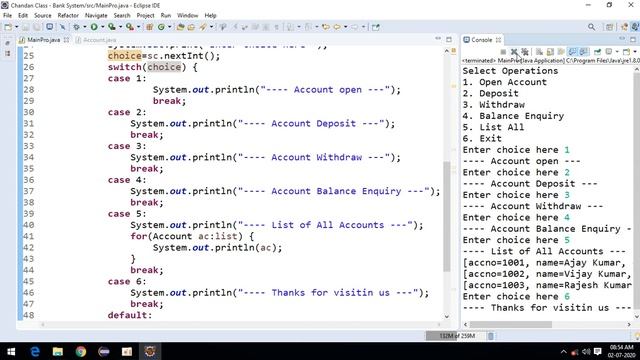Open Coverage dropdown arrow
Image resolution: width=640 pixels, height=360 pixels.
[x=120, y=27]
